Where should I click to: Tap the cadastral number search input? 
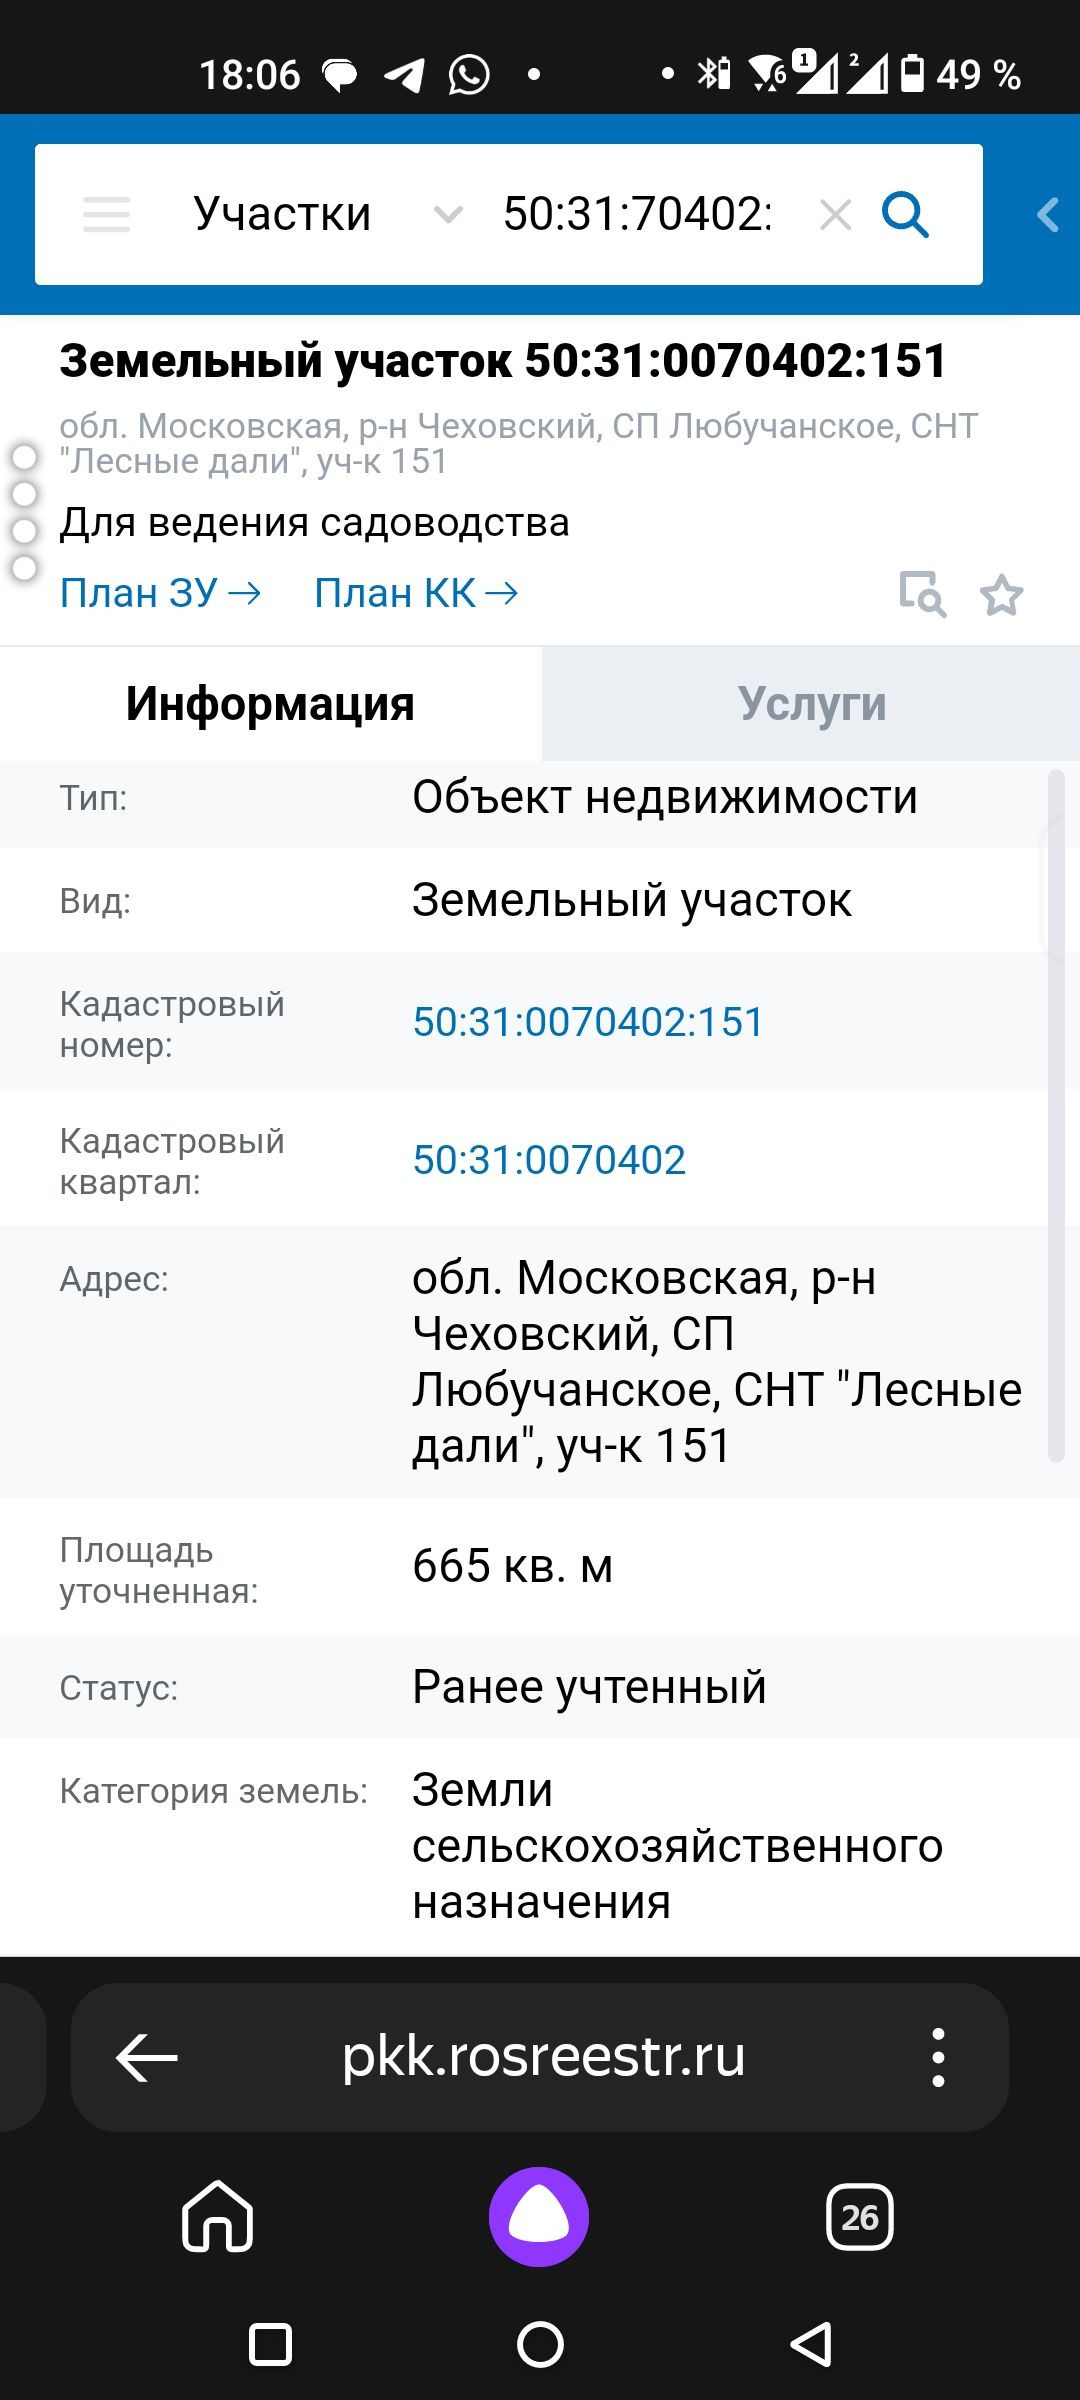coord(638,215)
